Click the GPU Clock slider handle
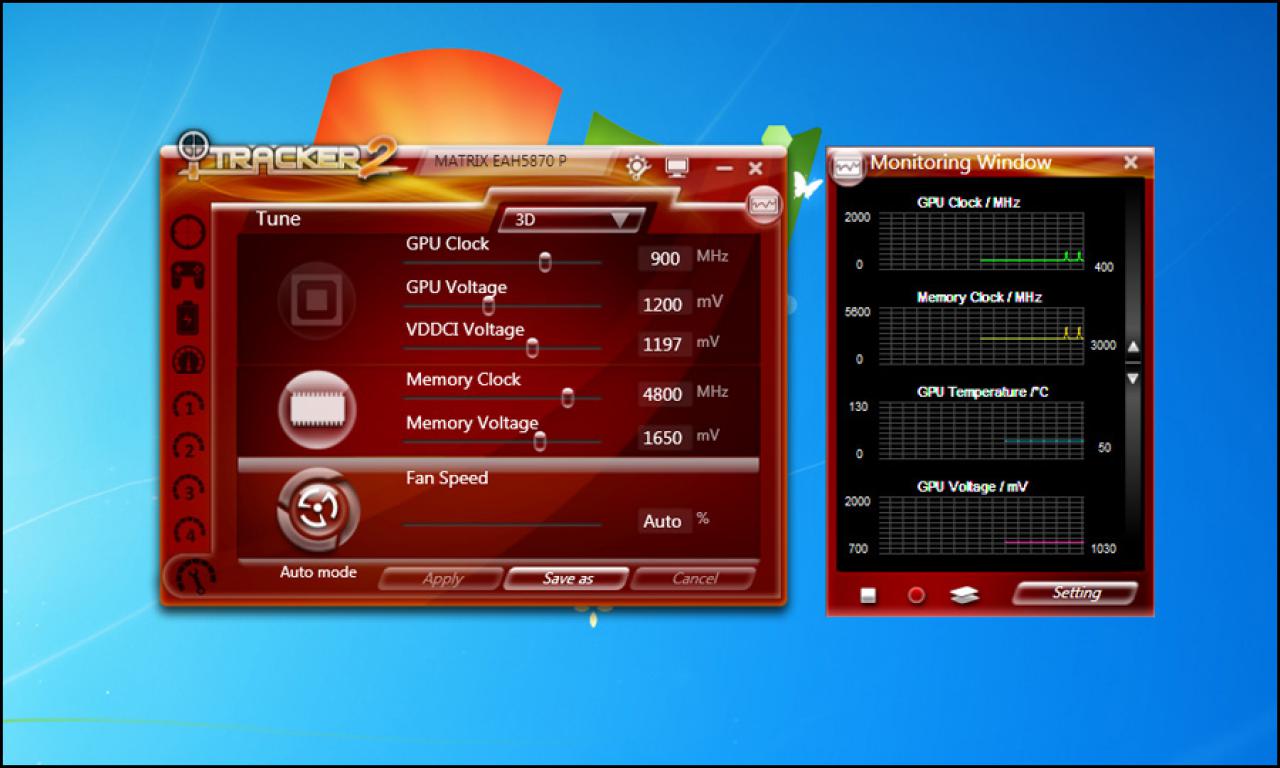Image resolution: width=1280 pixels, height=768 pixels. (x=545, y=262)
